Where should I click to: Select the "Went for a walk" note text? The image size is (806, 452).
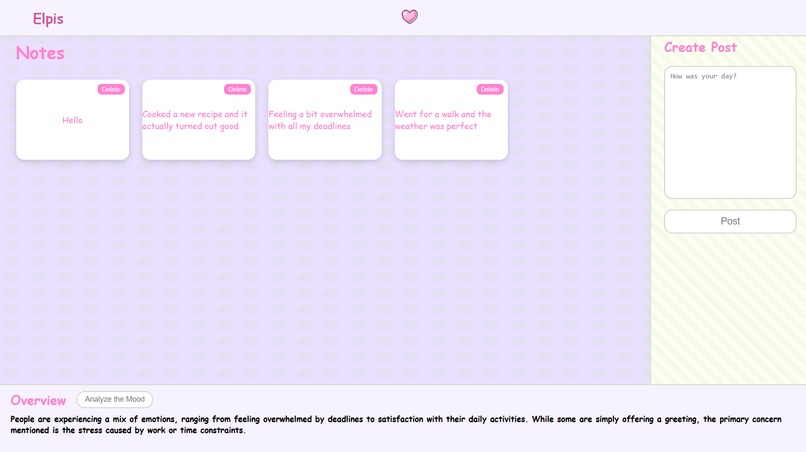coord(443,120)
